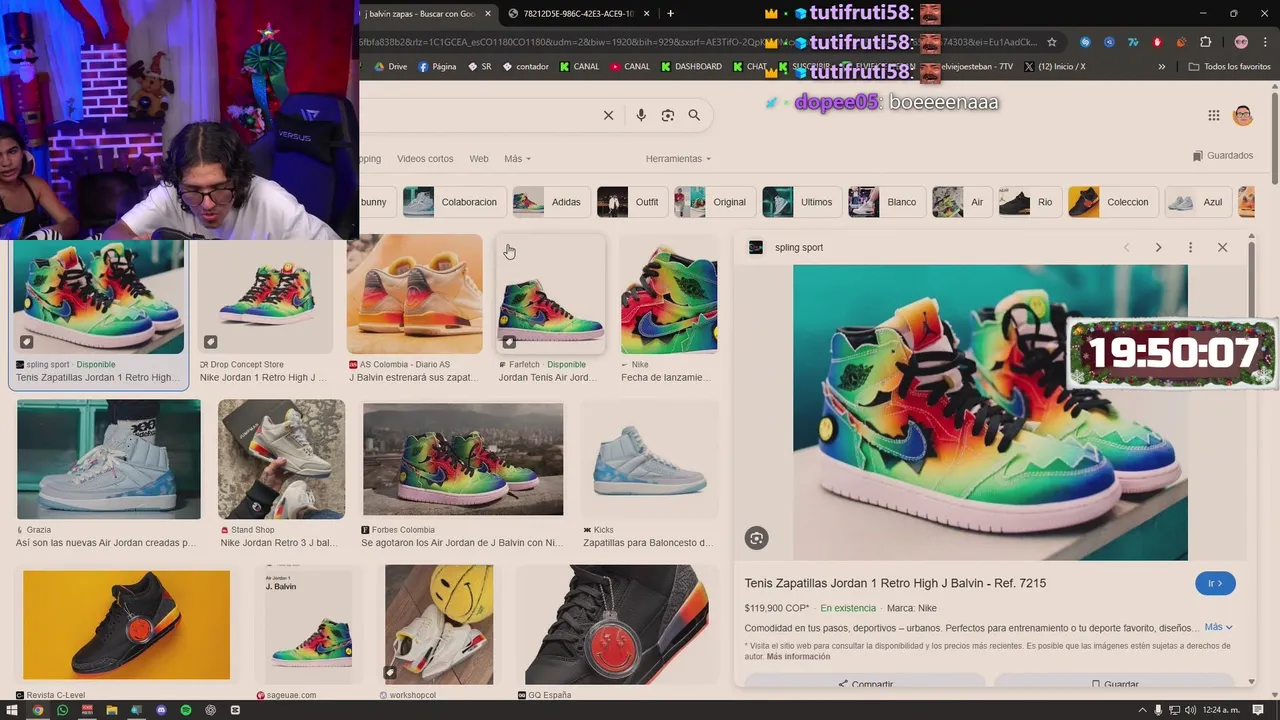Open the Chrome profile avatar in toolbar
The image size is (1280, 720).
1241,42
